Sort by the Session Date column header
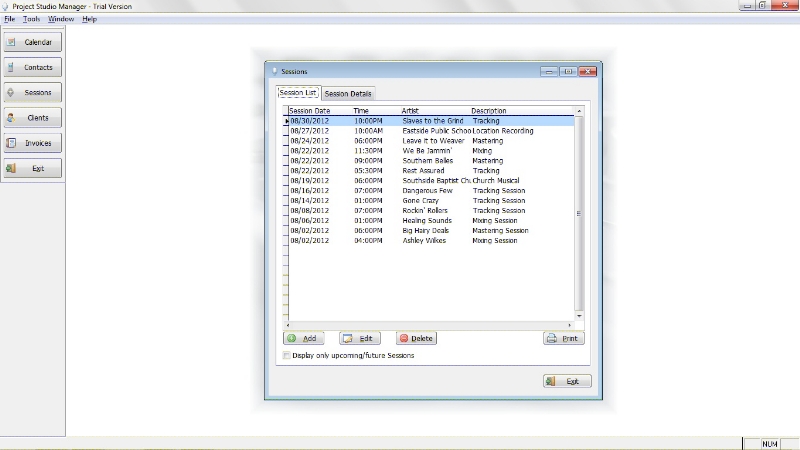Viewport: 800px width, 450px height. [x=309, y=110]
